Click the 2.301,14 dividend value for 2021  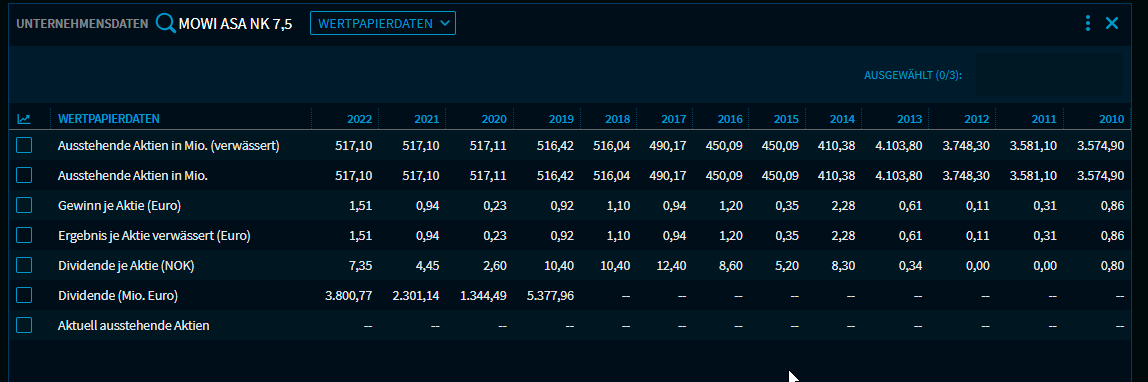416,296
